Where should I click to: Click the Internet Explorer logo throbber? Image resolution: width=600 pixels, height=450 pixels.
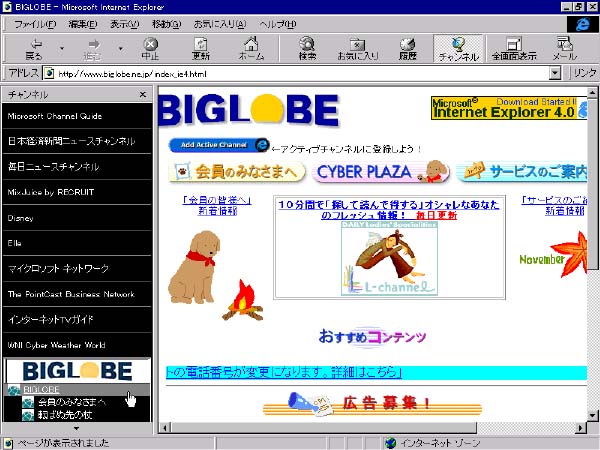tap(582, 24)
